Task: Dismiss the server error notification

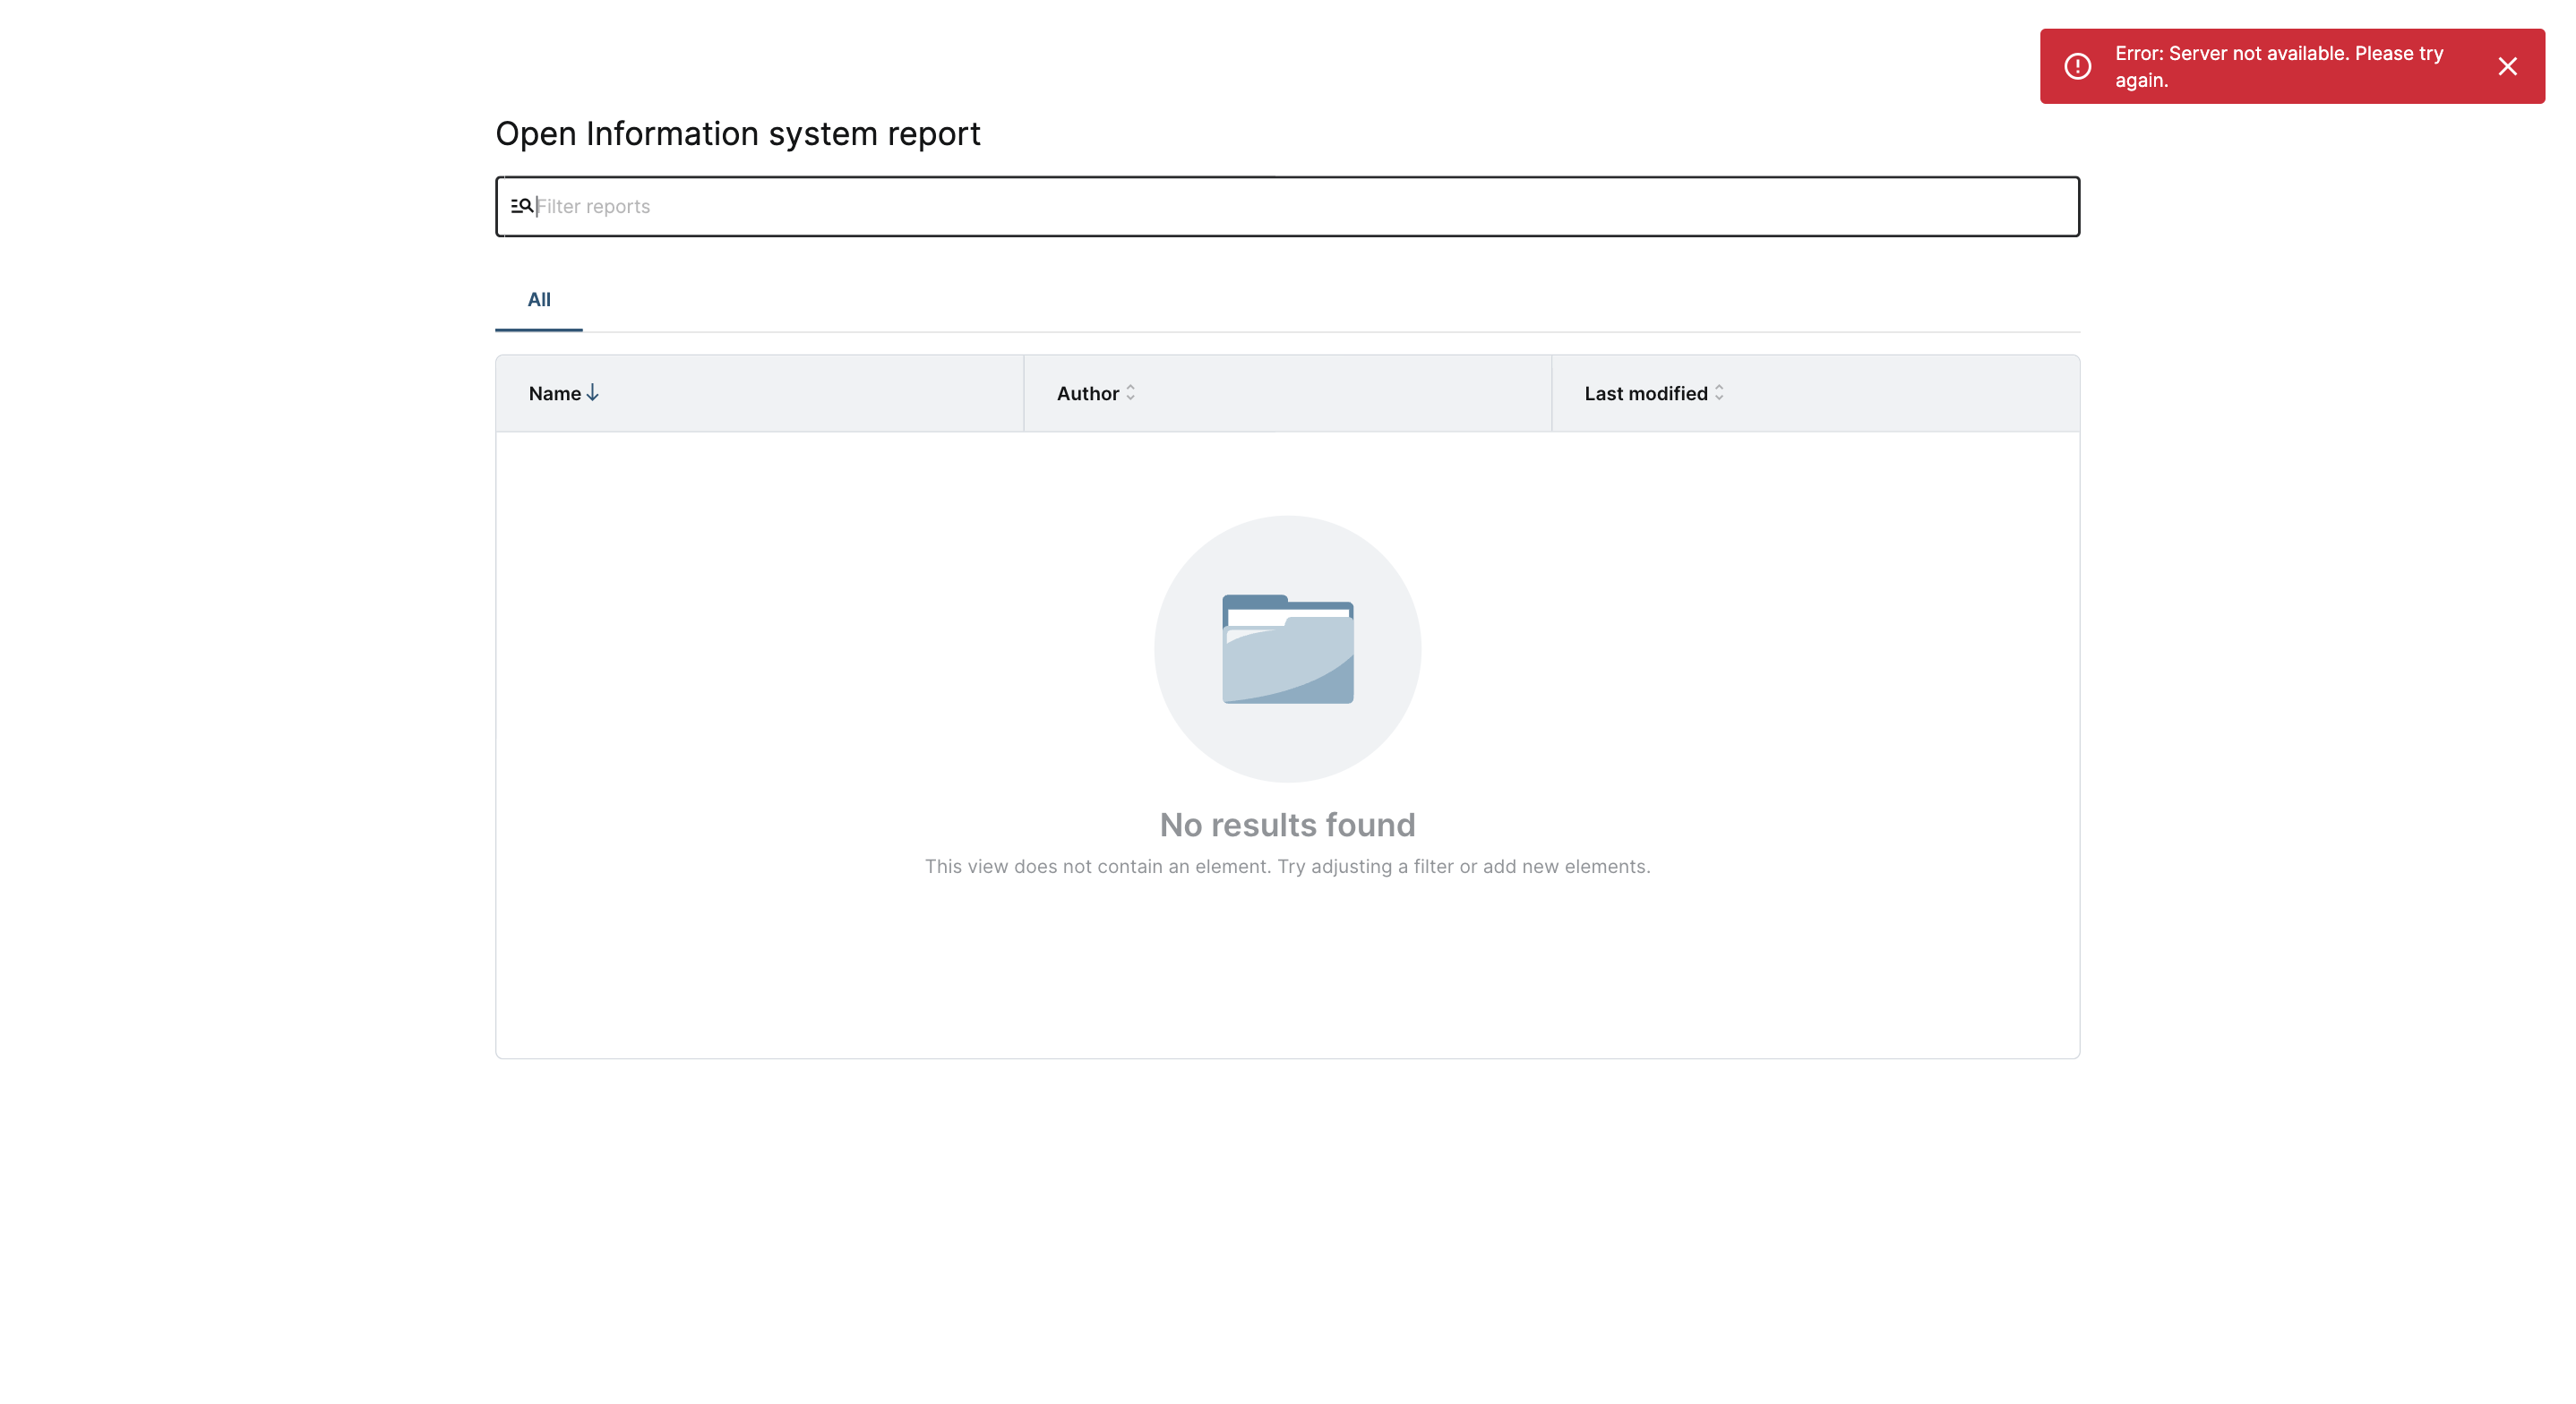Action: pyautogui.click(x=2507, y=66)
